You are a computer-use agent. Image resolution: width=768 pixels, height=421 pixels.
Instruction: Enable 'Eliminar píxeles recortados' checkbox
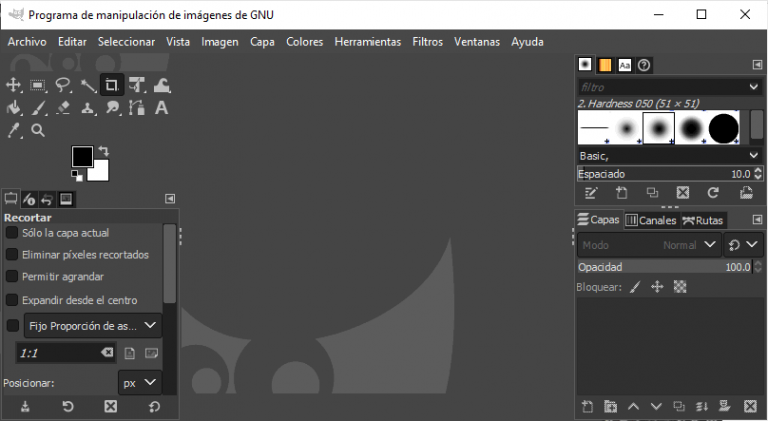pos(12,255)
